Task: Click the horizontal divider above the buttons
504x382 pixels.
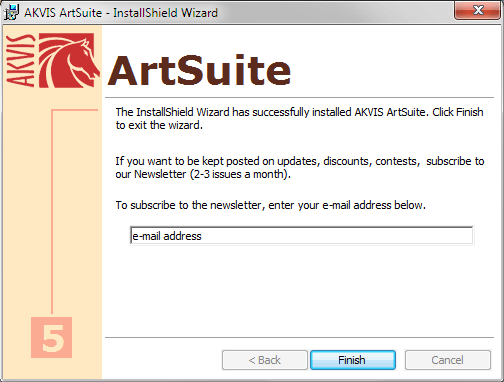Action: click(x=299, y=338)
